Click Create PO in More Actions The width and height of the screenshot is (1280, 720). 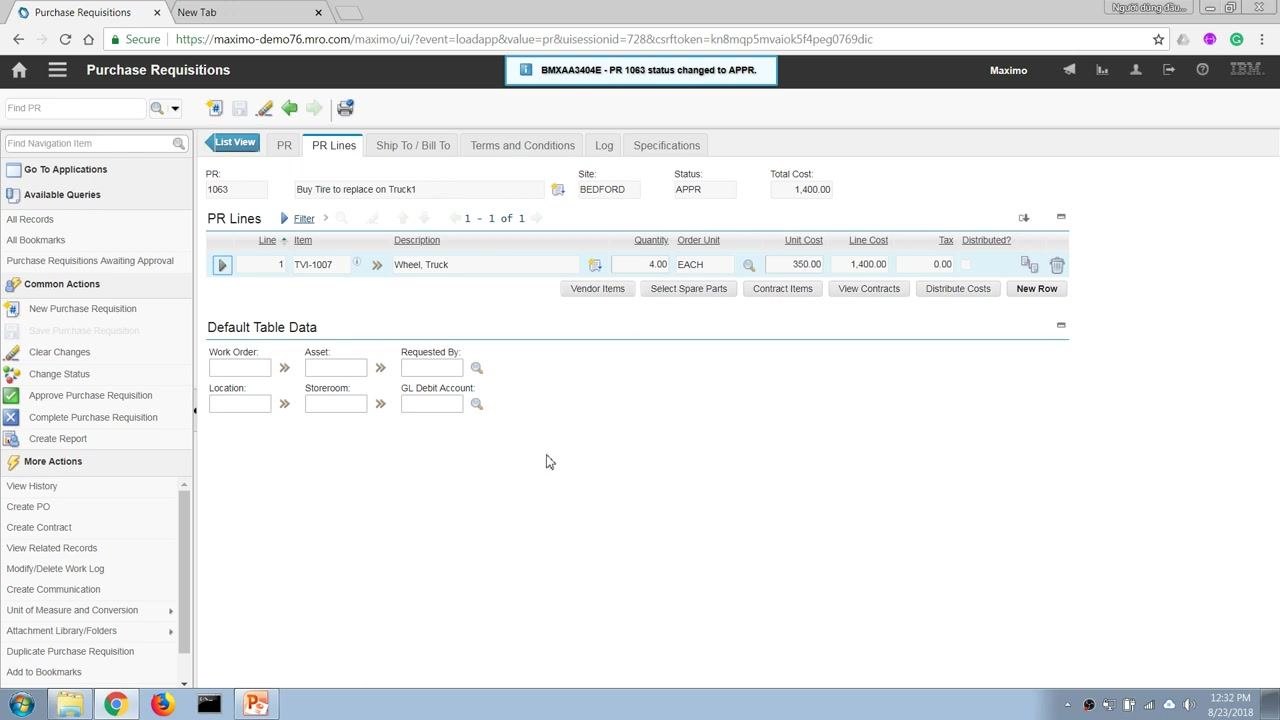pyautogui.click(x=28, y=507)
